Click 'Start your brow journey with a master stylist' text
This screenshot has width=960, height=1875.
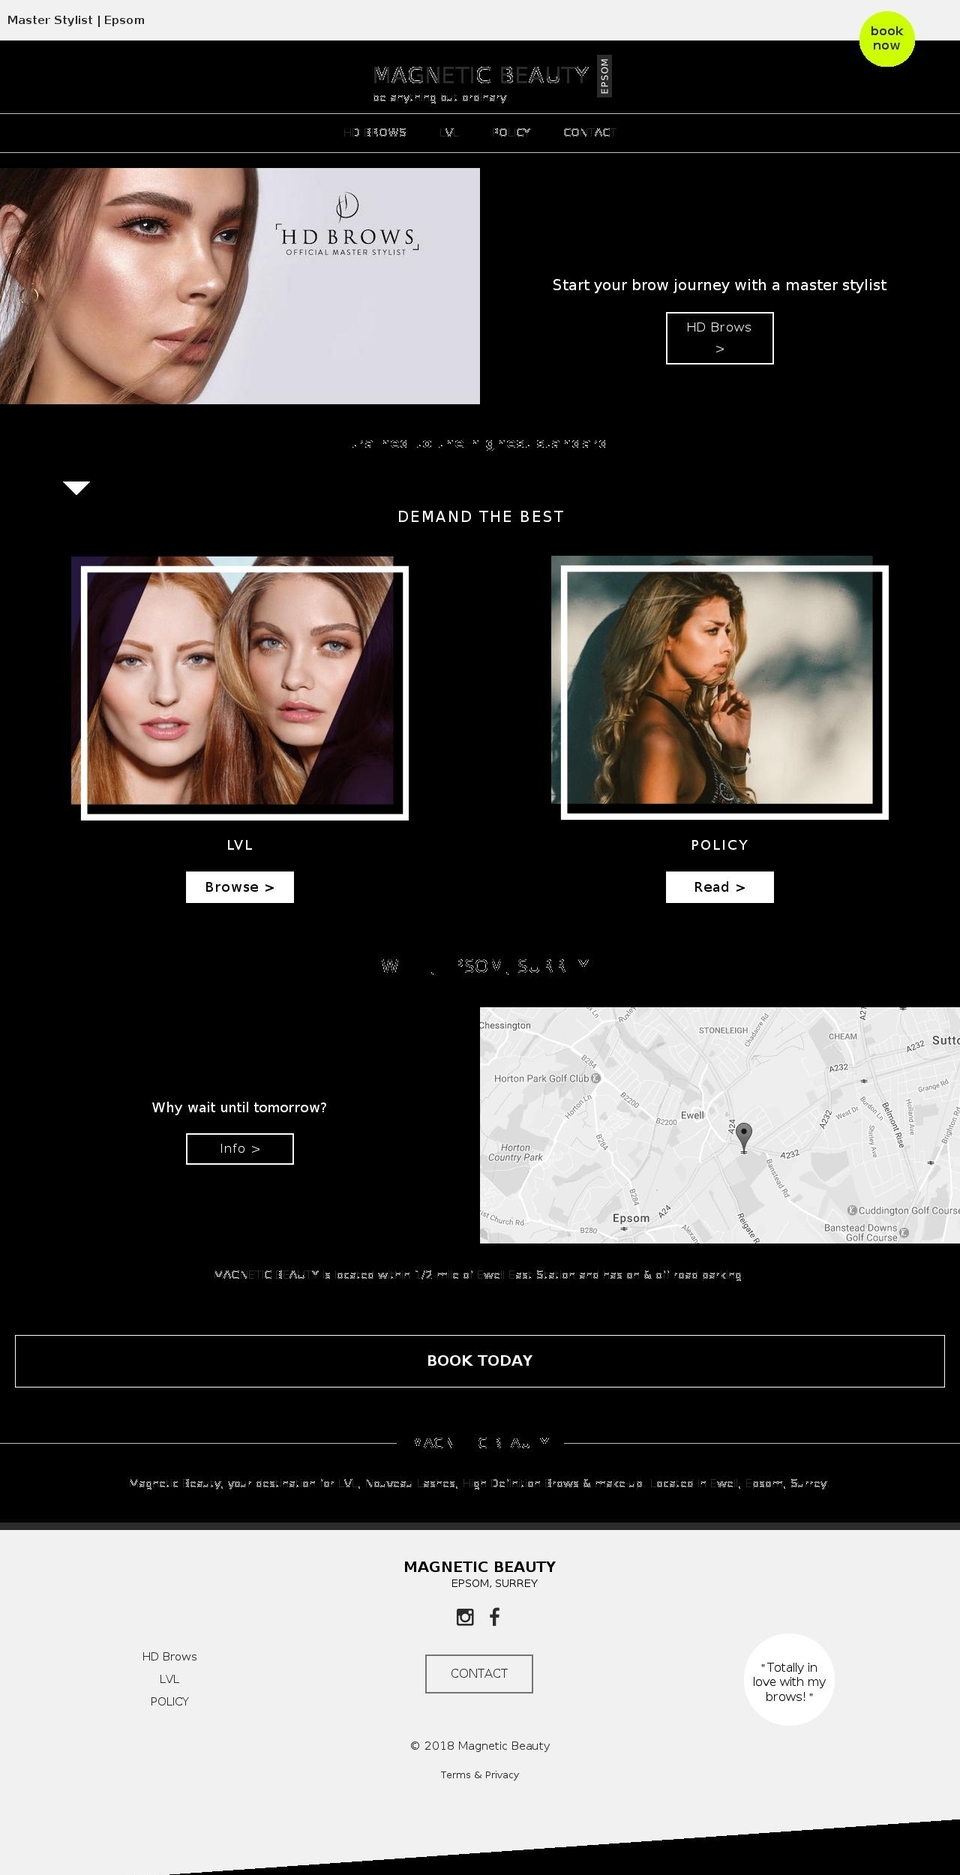click(x=720, y=285)
